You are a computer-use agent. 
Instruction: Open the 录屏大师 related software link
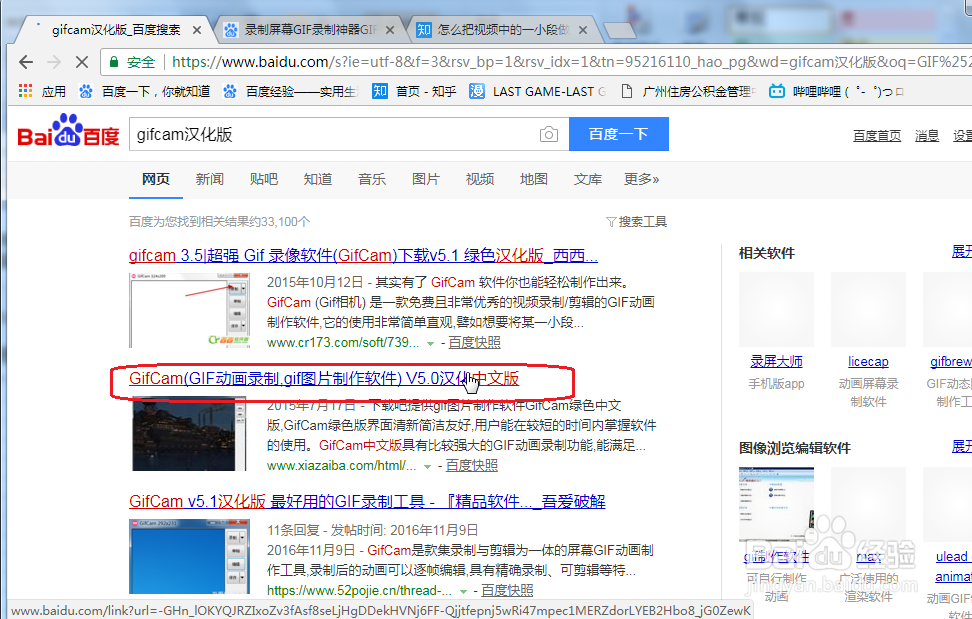point(776,361)
